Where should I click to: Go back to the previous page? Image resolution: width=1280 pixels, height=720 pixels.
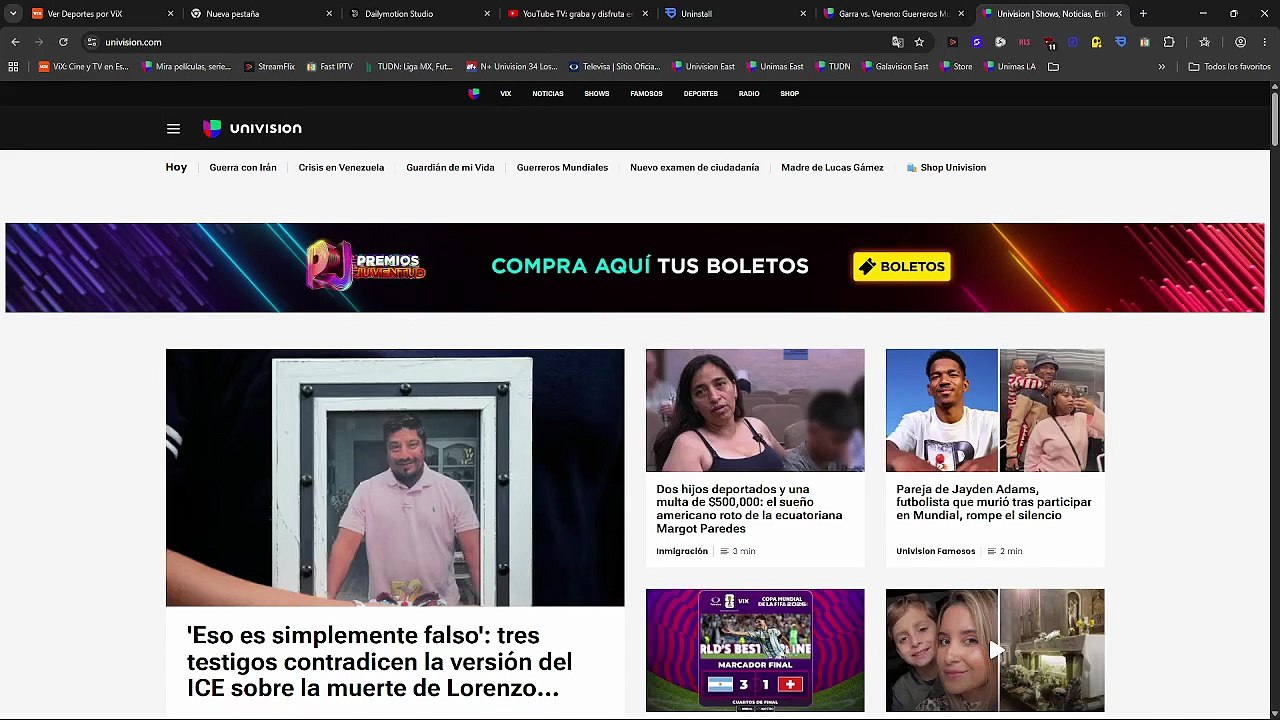tap(15, 42)
